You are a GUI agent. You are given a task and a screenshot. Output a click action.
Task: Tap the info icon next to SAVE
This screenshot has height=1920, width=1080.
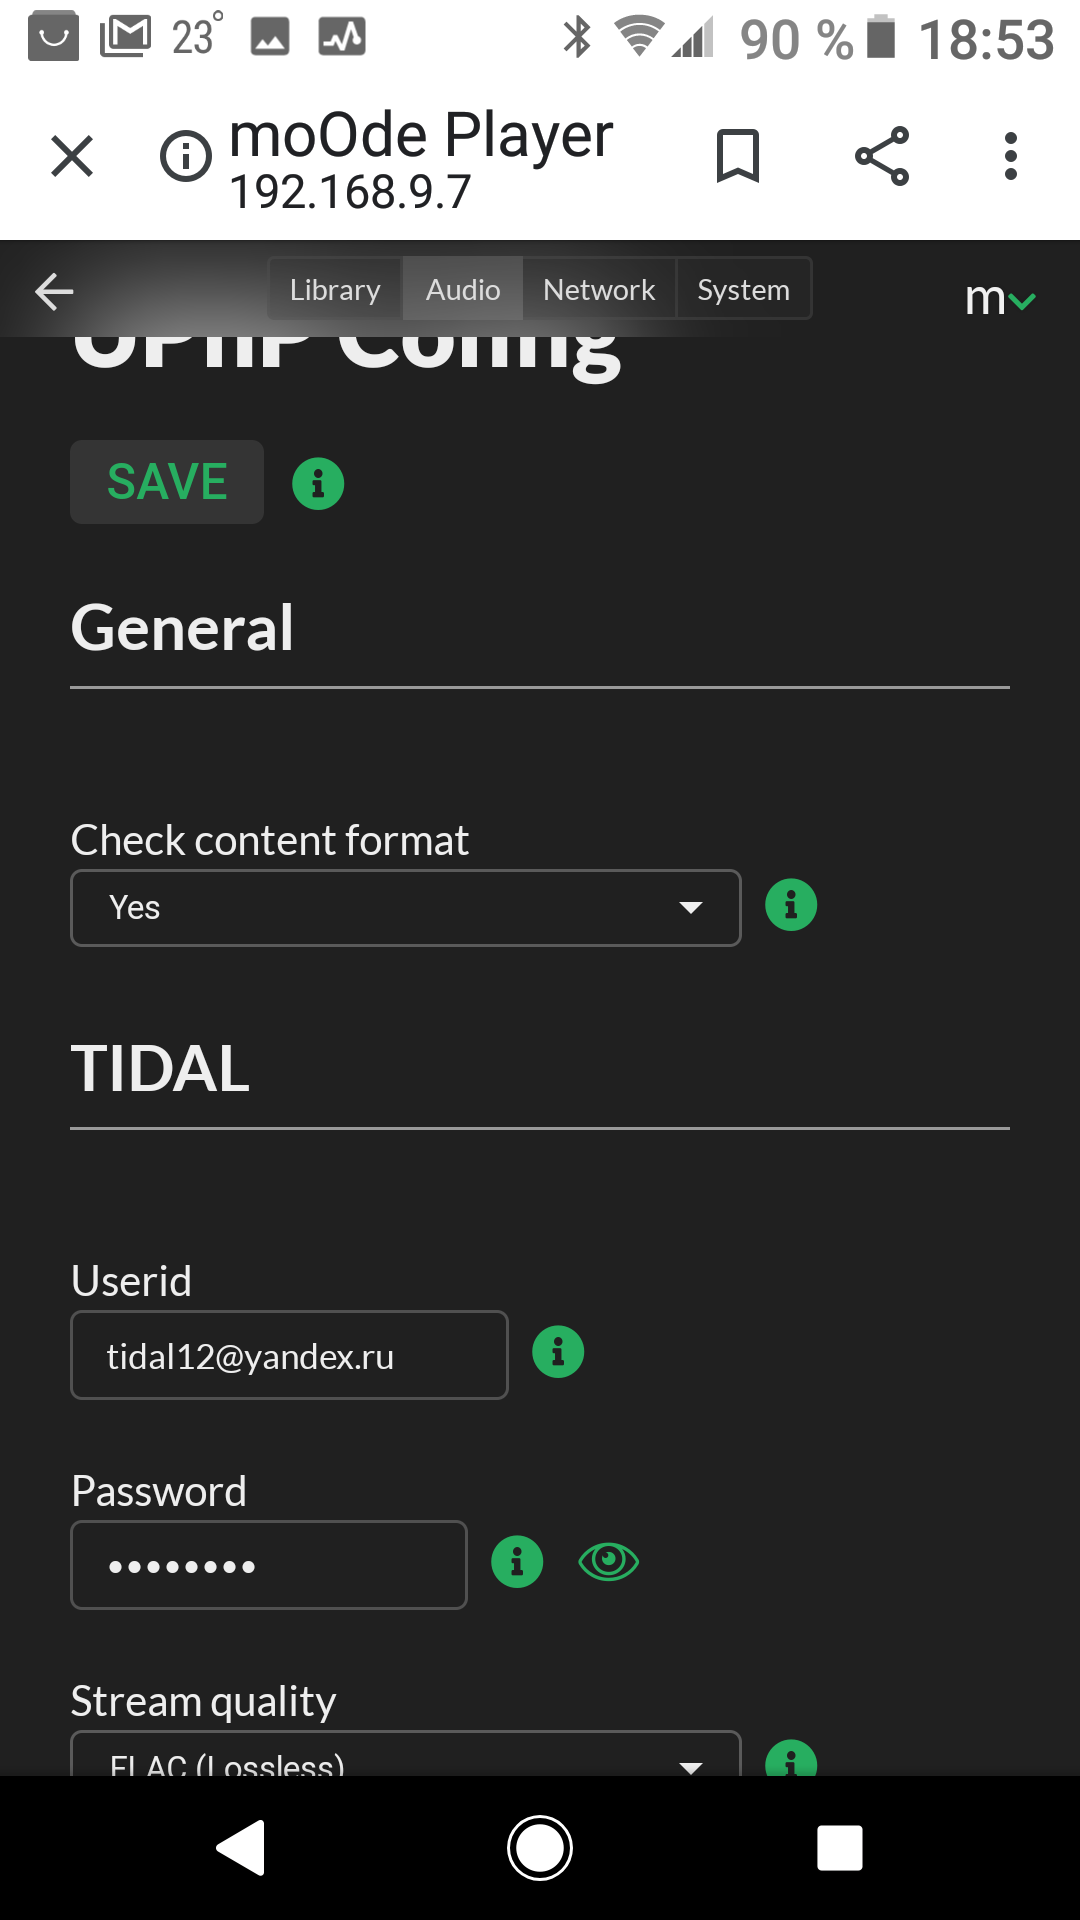click(318, 484)
